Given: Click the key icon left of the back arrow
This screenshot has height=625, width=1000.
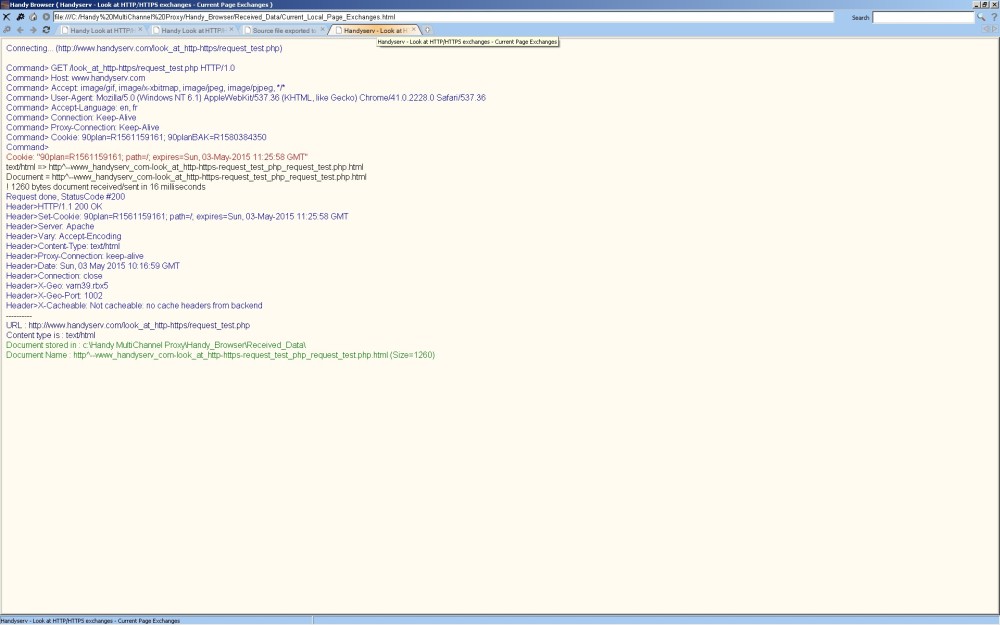Looking at the screenshot, I should point(7,30).
